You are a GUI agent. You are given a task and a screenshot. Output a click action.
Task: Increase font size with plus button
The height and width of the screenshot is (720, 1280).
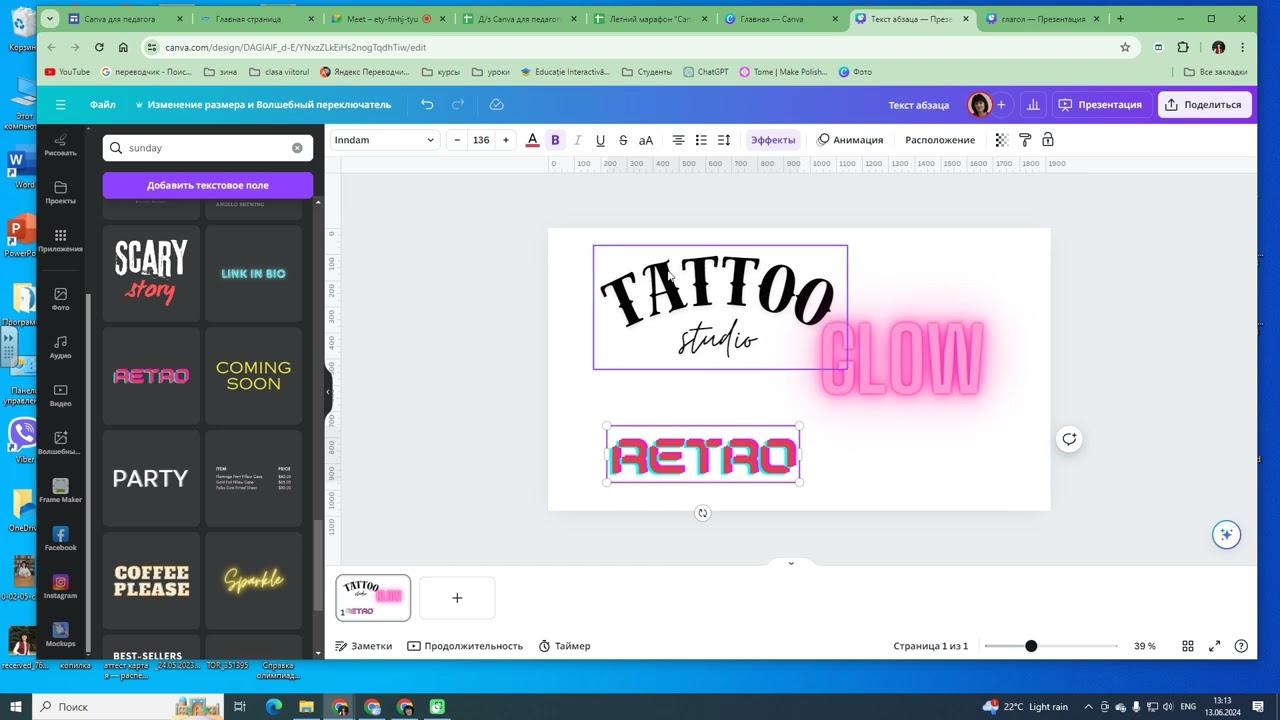click(505, 140)
